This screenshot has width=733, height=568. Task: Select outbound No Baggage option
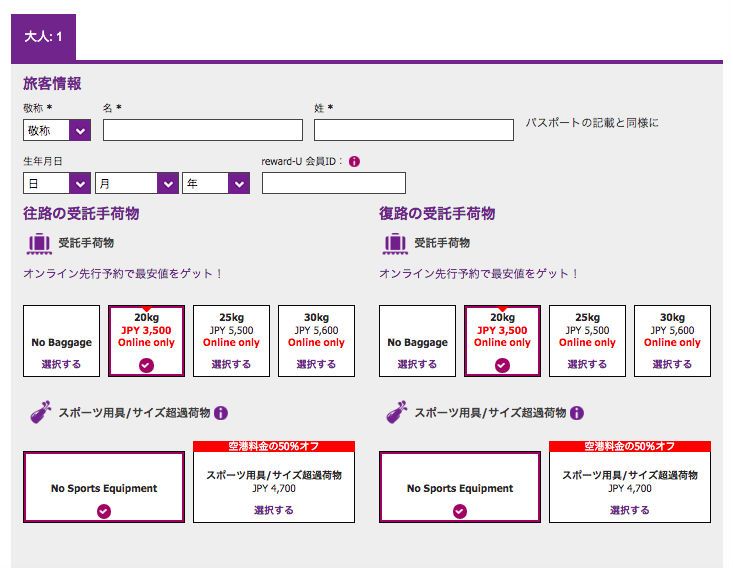coord(62,364)
